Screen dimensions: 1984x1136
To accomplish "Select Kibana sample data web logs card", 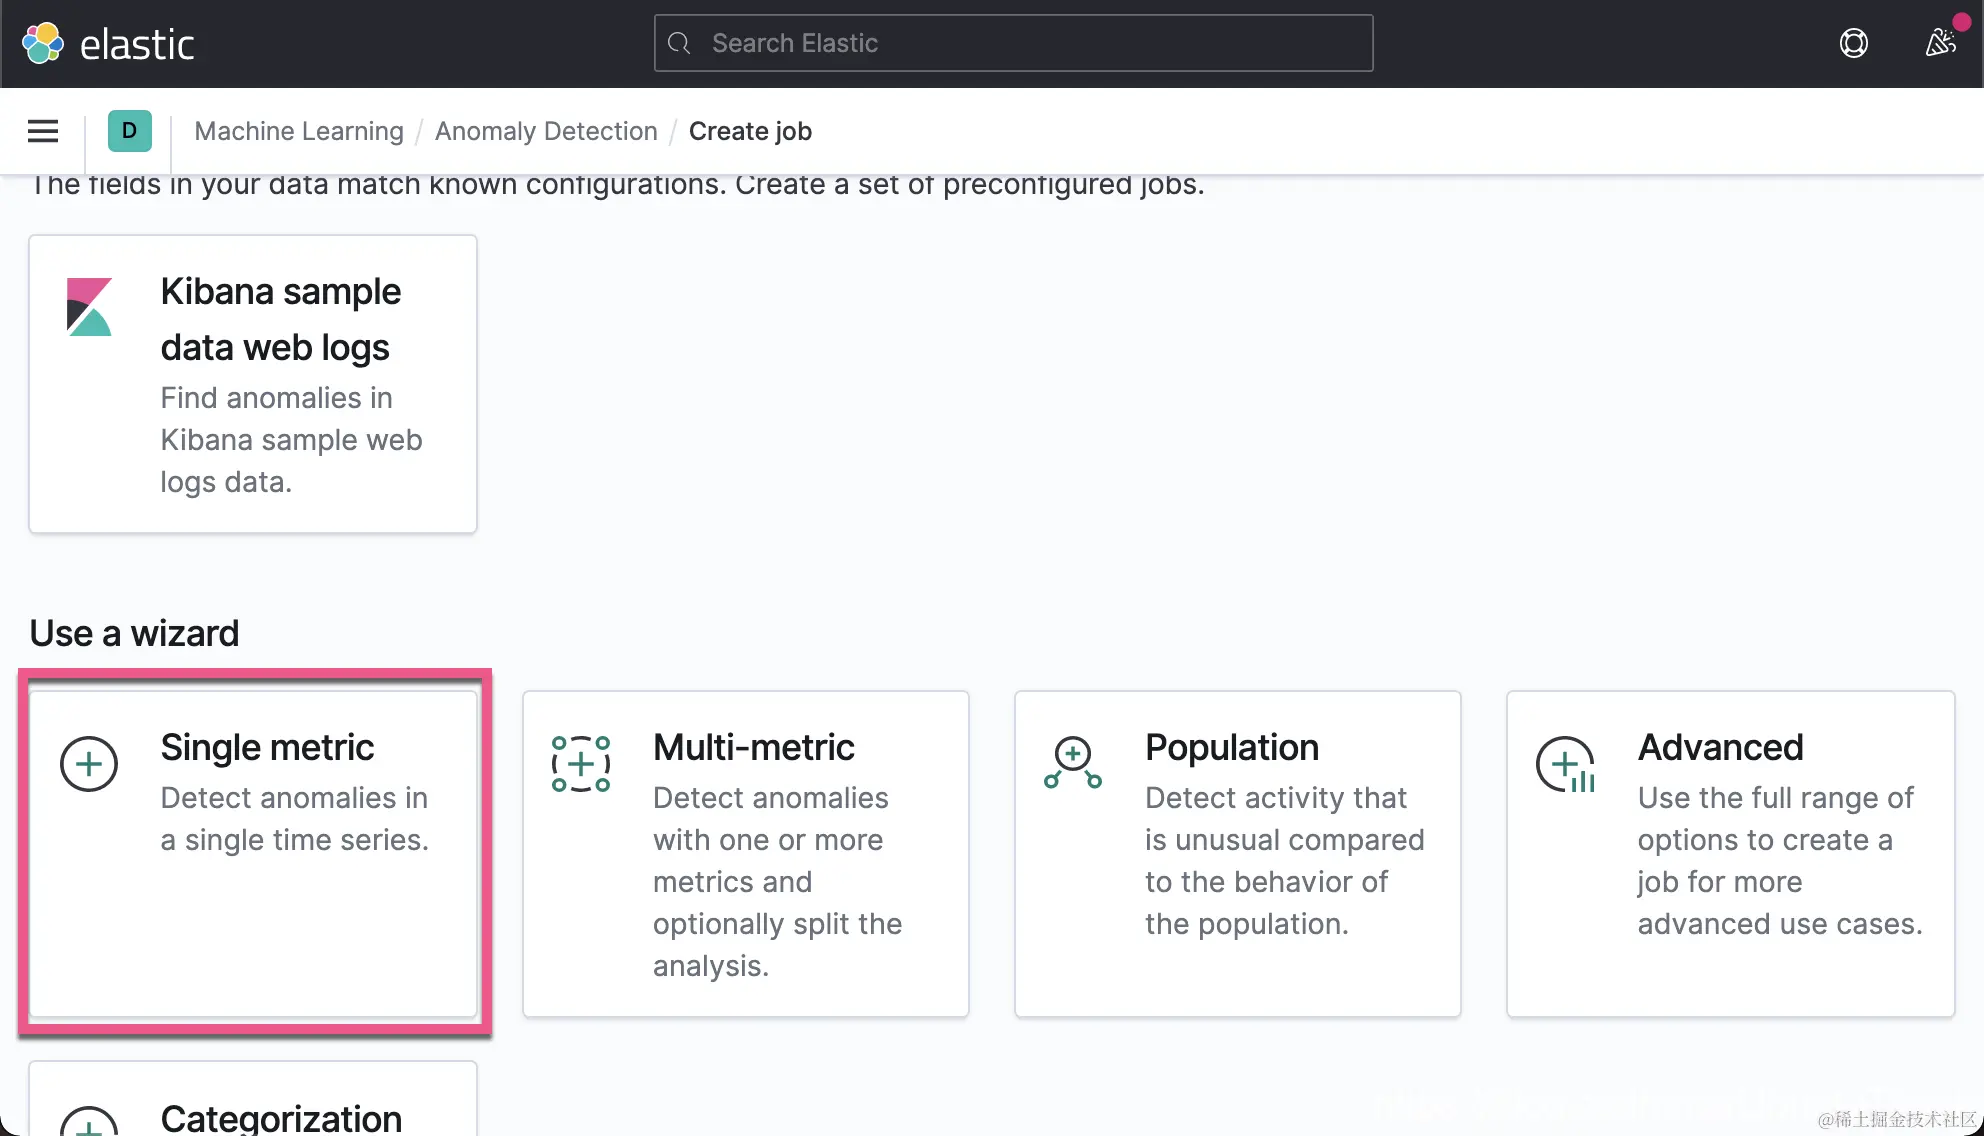I will pos(253,384).
